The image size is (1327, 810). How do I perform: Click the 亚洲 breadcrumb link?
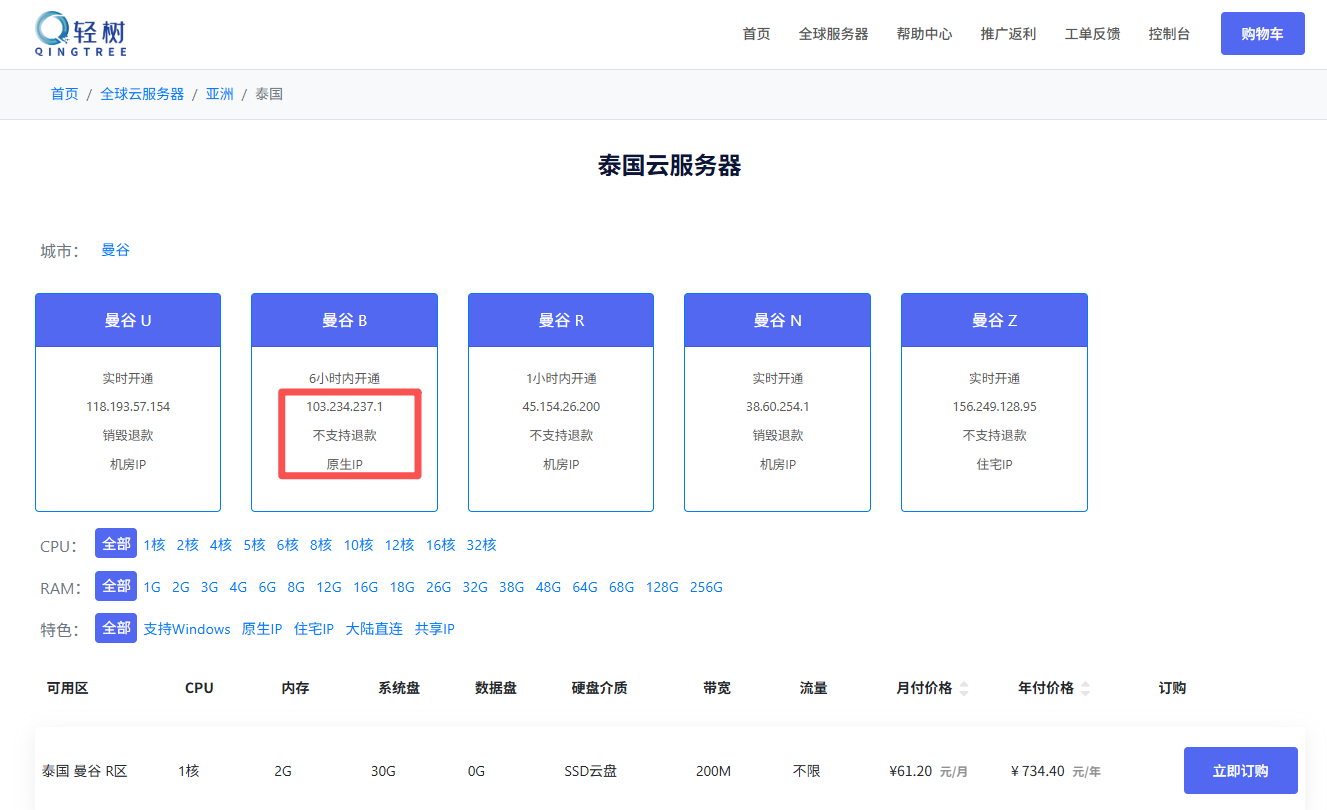pyautogui.click(x=219, y=94)
